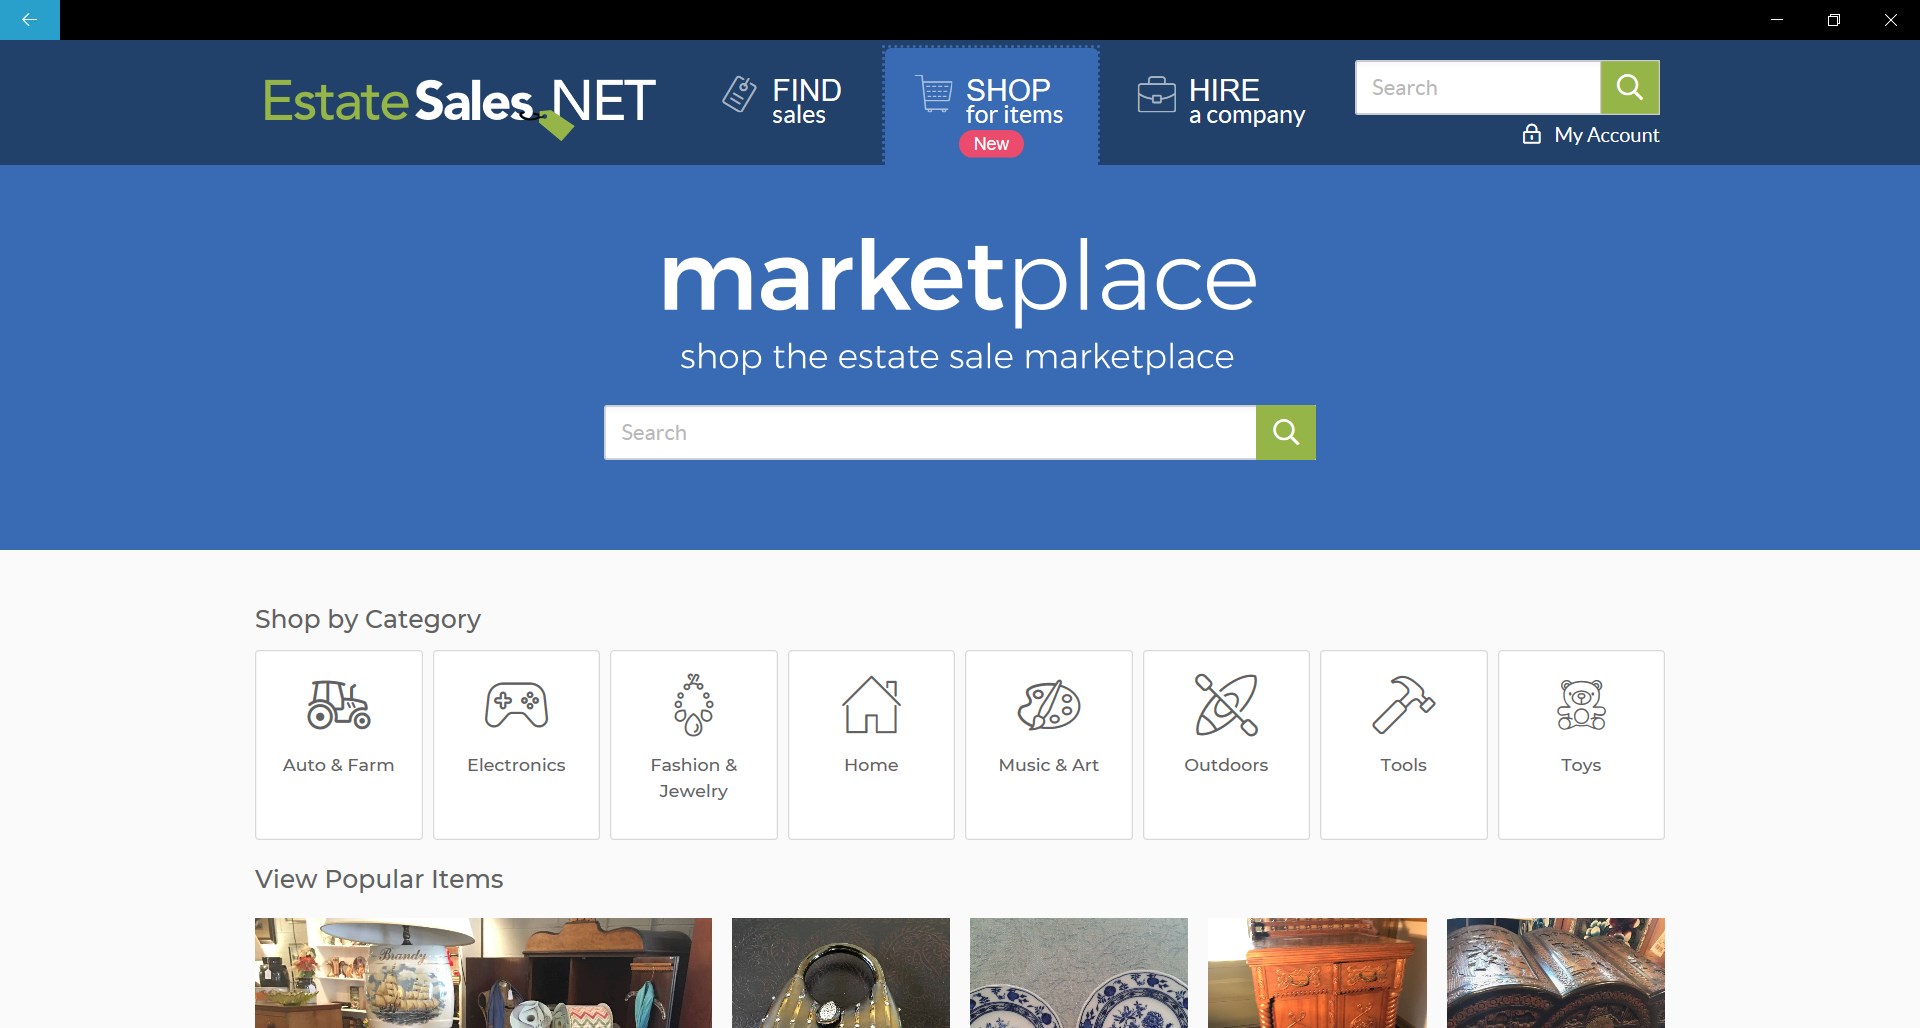Open the Fashion & Jewelry necklace category
Image resolution: width=1920 pixels, height=1028 pixels.
point(694,744)
